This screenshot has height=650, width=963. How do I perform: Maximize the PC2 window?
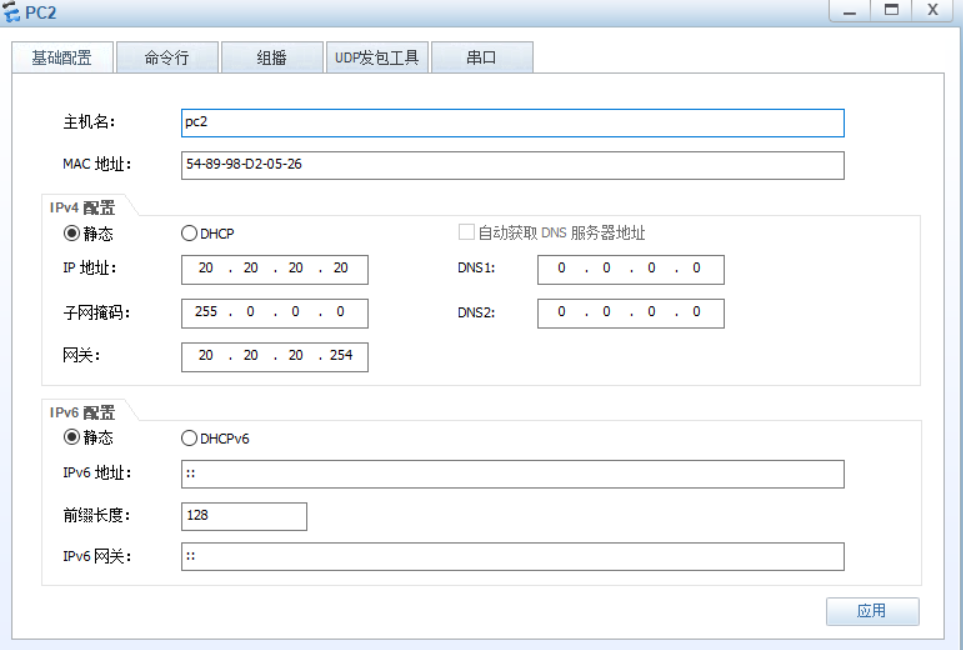891,10
